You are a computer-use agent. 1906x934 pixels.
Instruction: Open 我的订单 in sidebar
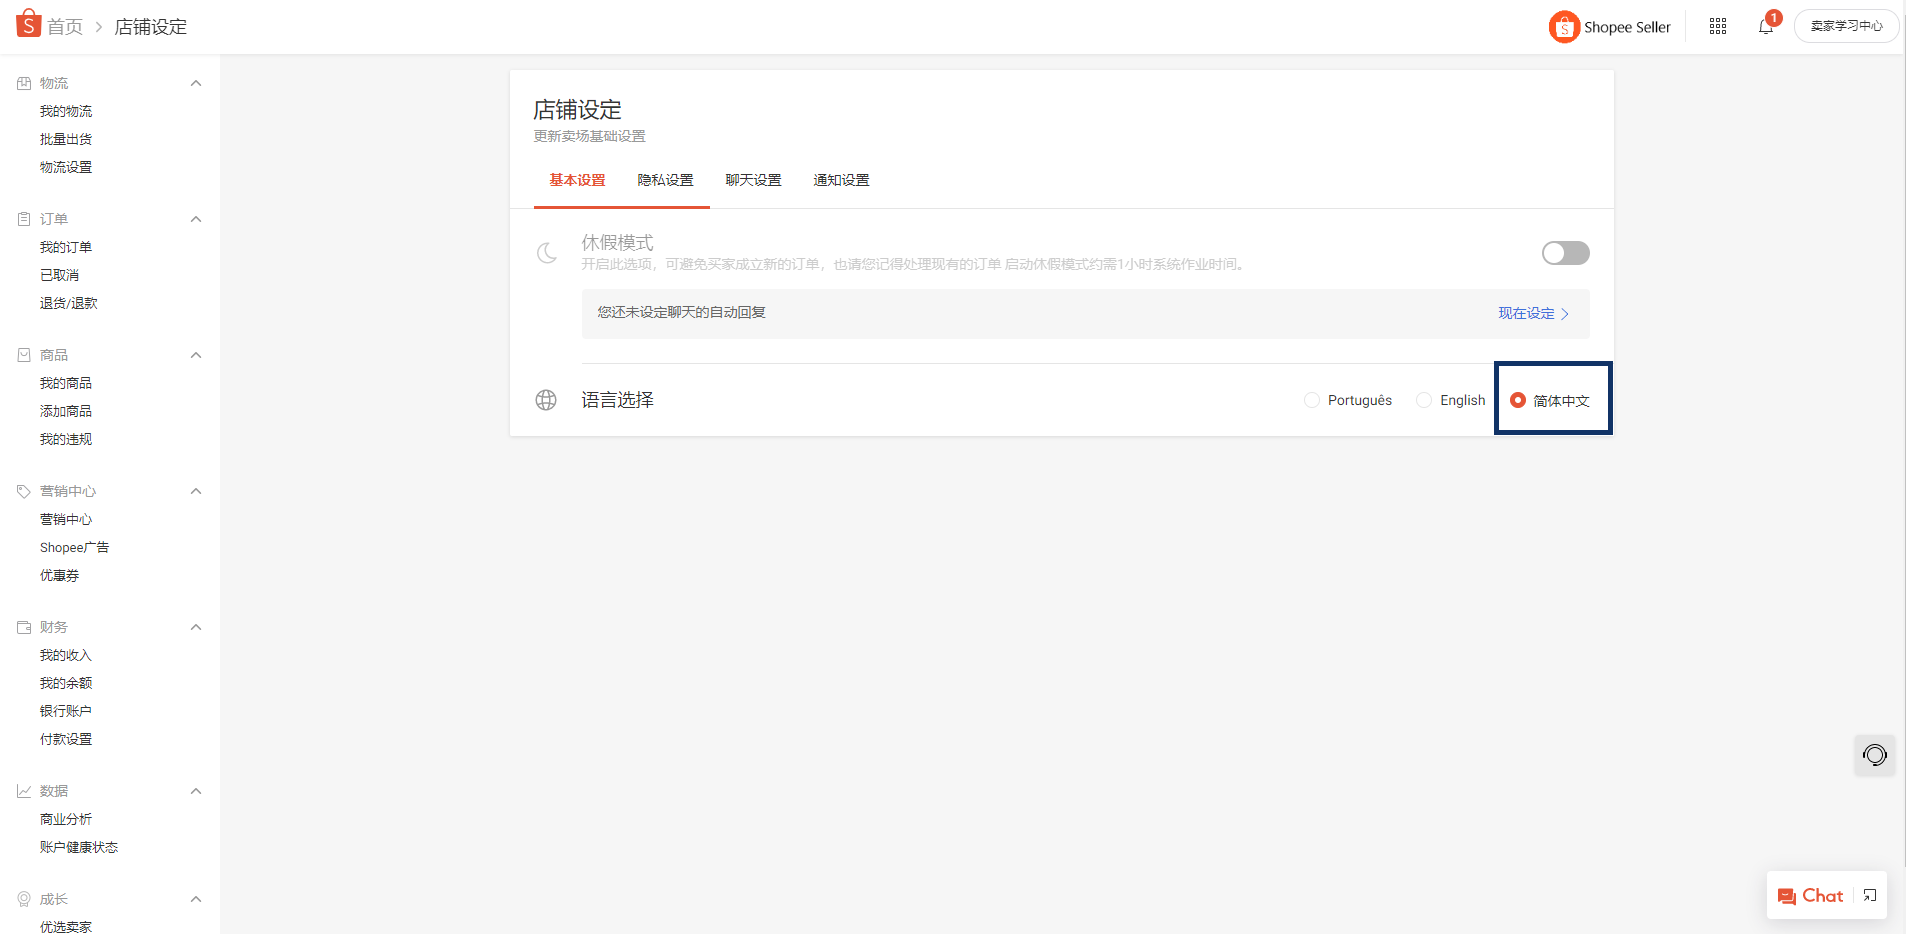coord(66,247)
